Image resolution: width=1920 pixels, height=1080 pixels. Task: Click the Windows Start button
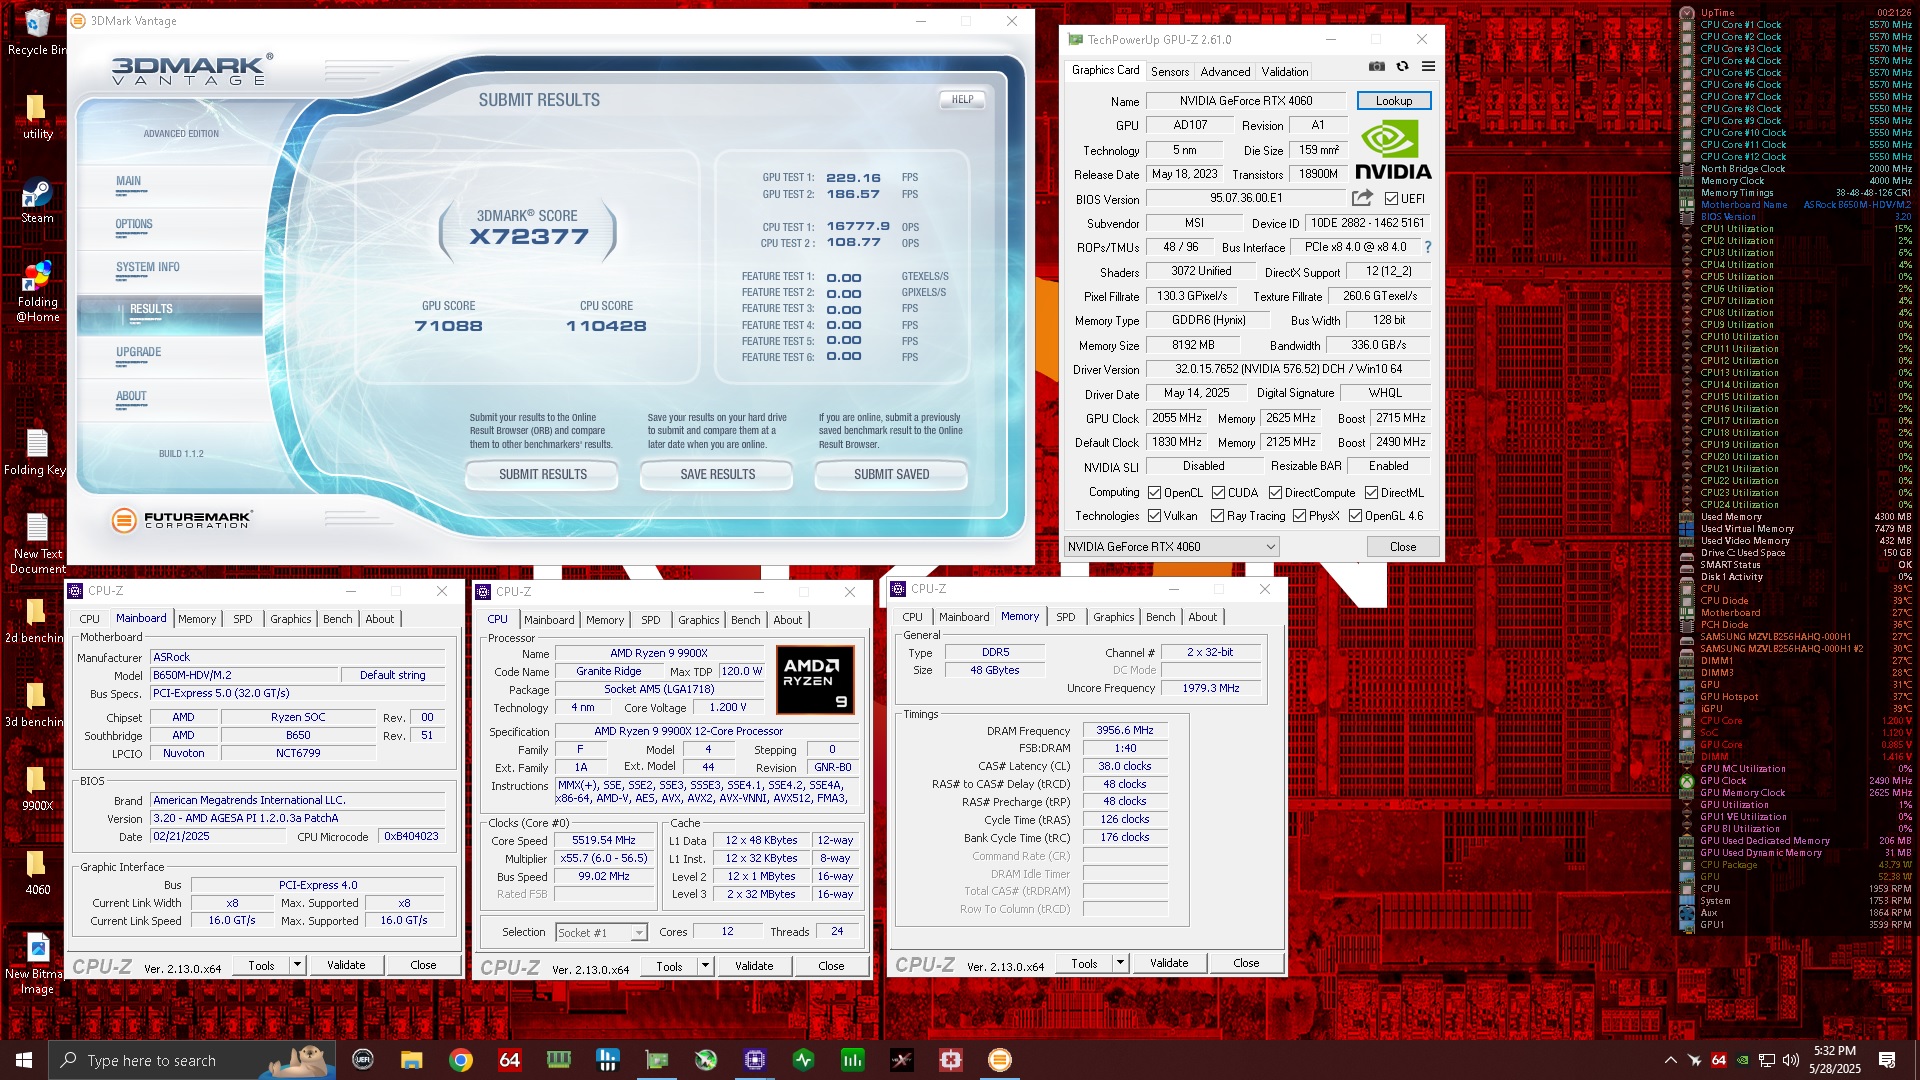click(x=24, y=1060)
